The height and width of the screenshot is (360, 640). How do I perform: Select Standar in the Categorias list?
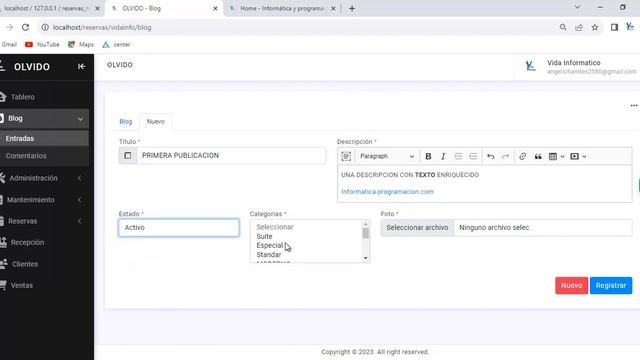[269, 255]
